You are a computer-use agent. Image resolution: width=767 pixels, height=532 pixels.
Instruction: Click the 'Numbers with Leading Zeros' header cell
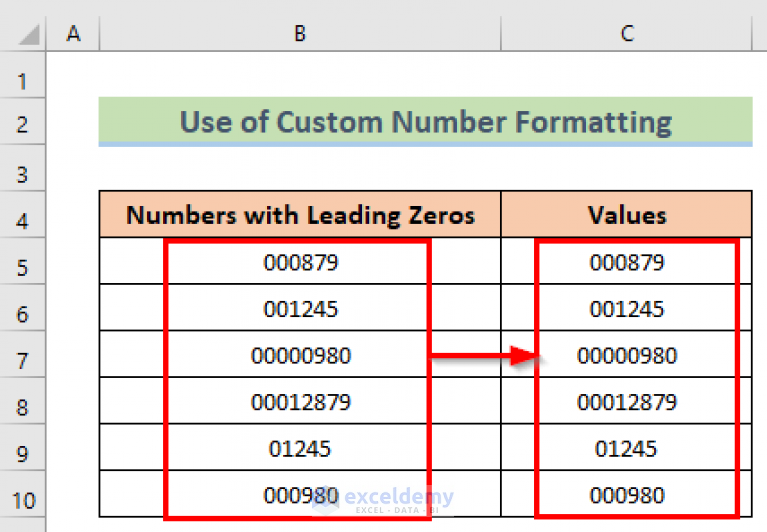[300, 215]
